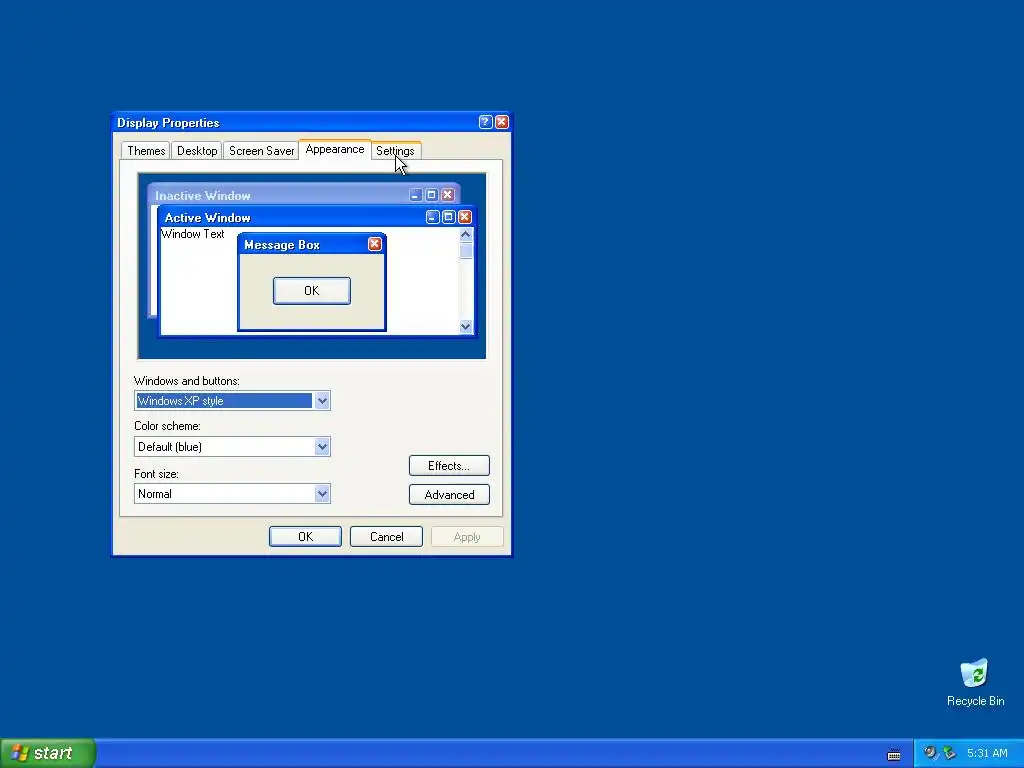Click Cancel in Display Properties
The width and height of the screenshot is (1024, 768).
point(387,537)
